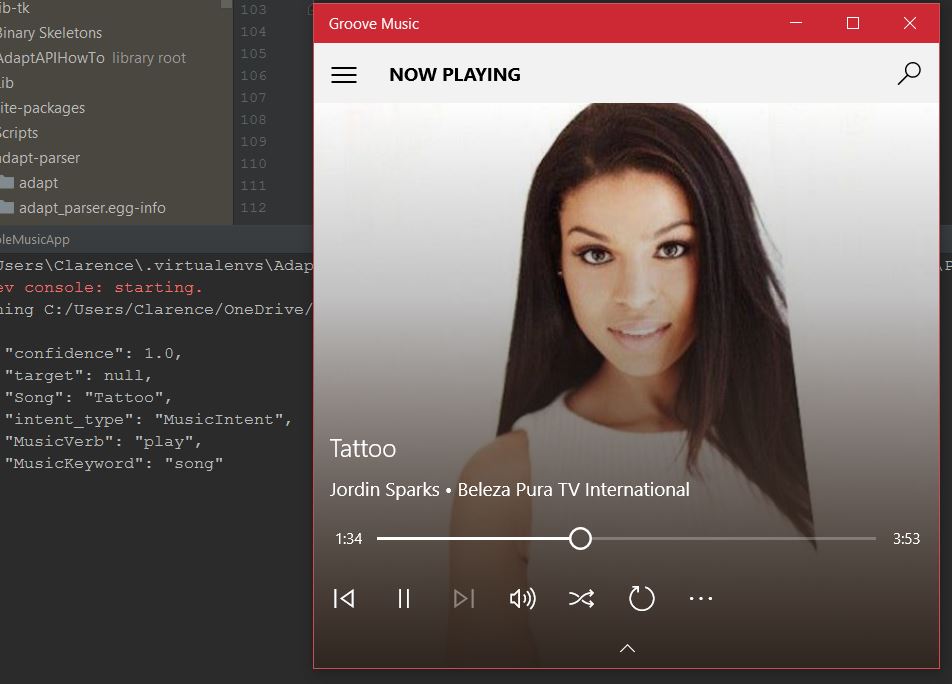The image size is (952, 684).
Task: Select the adapt folder in project tree
Action: (x=38, y=183)
